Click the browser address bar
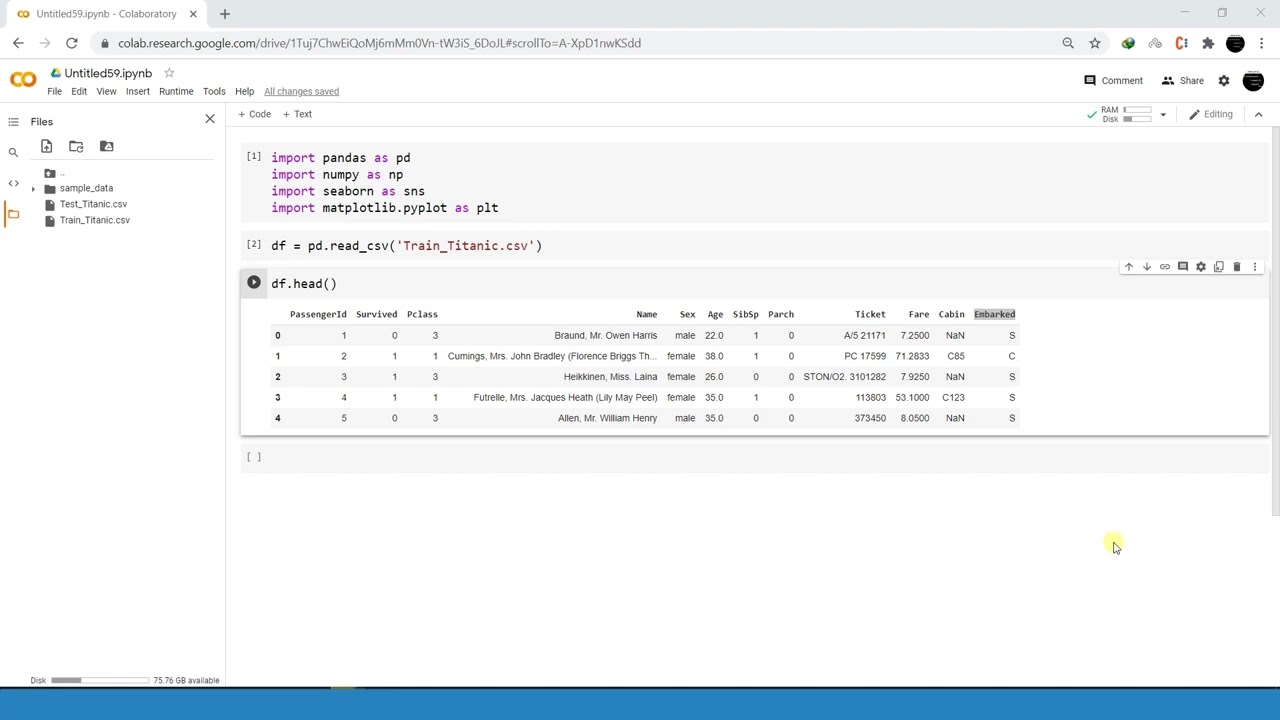This screenshot has width=1280, height=720. click(x=580, y=43)
